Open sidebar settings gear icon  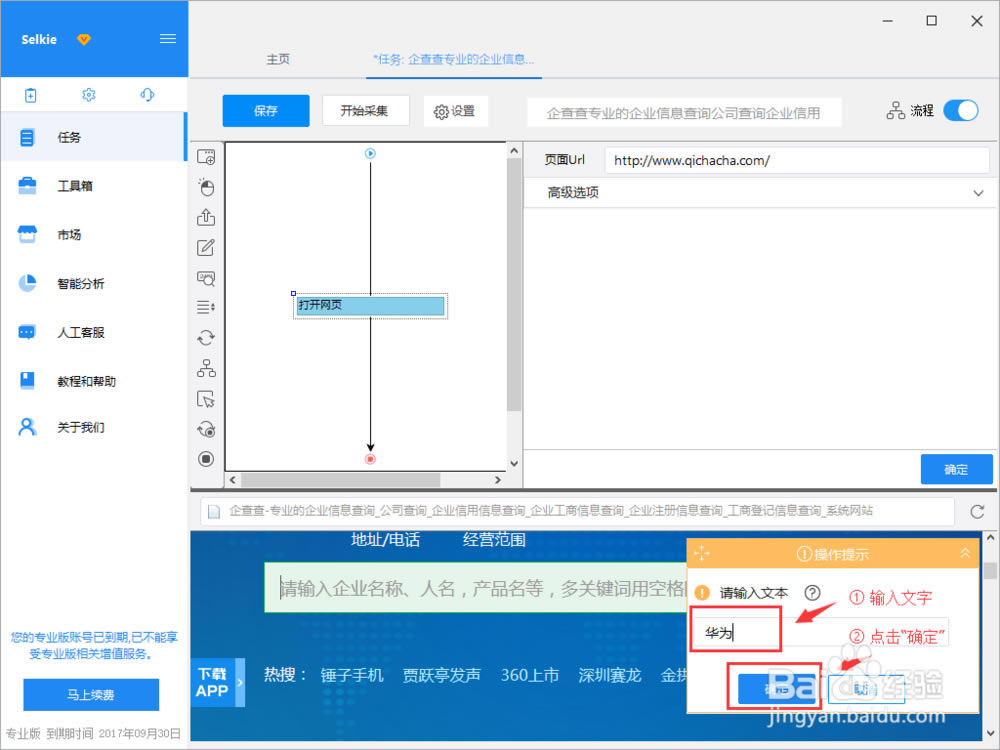pyautogui.click(x=89, y=95)
